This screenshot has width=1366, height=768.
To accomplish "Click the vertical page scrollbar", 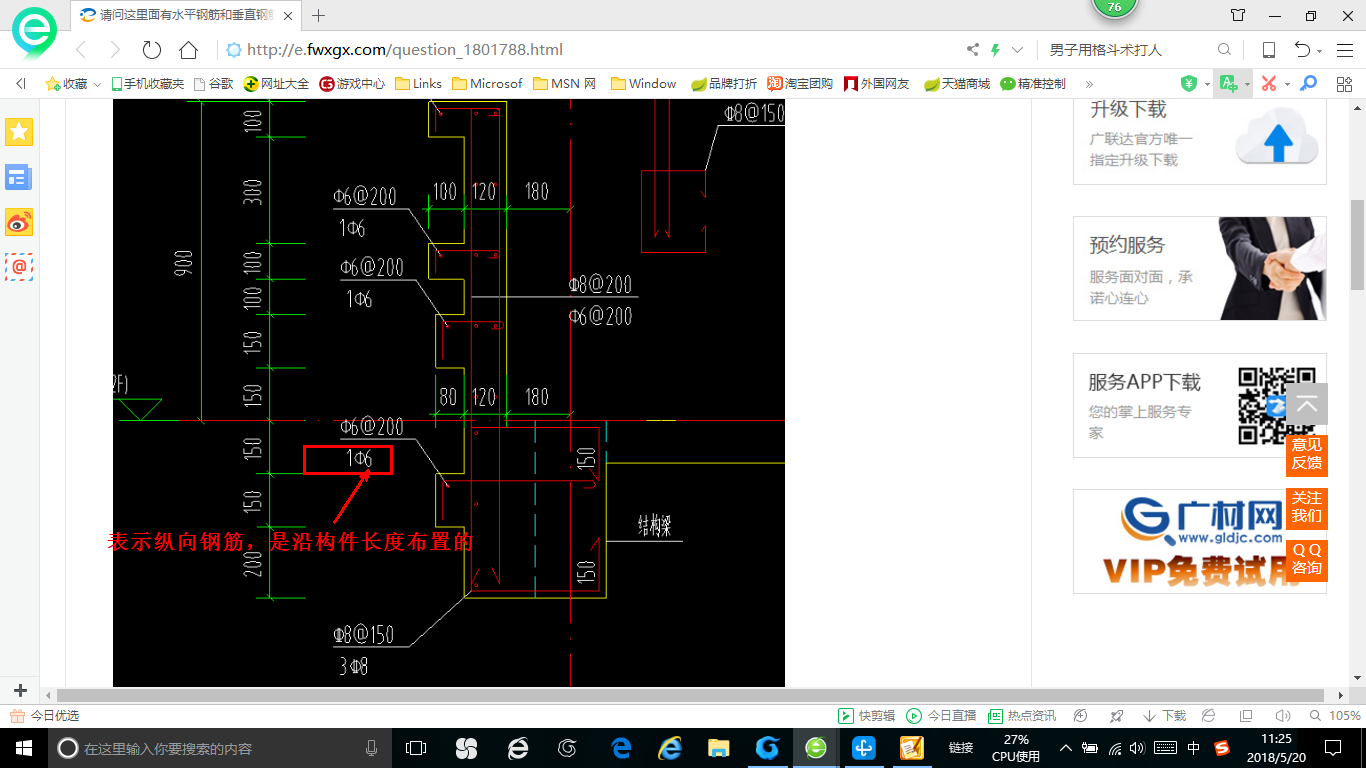I will coord(1357,244).
